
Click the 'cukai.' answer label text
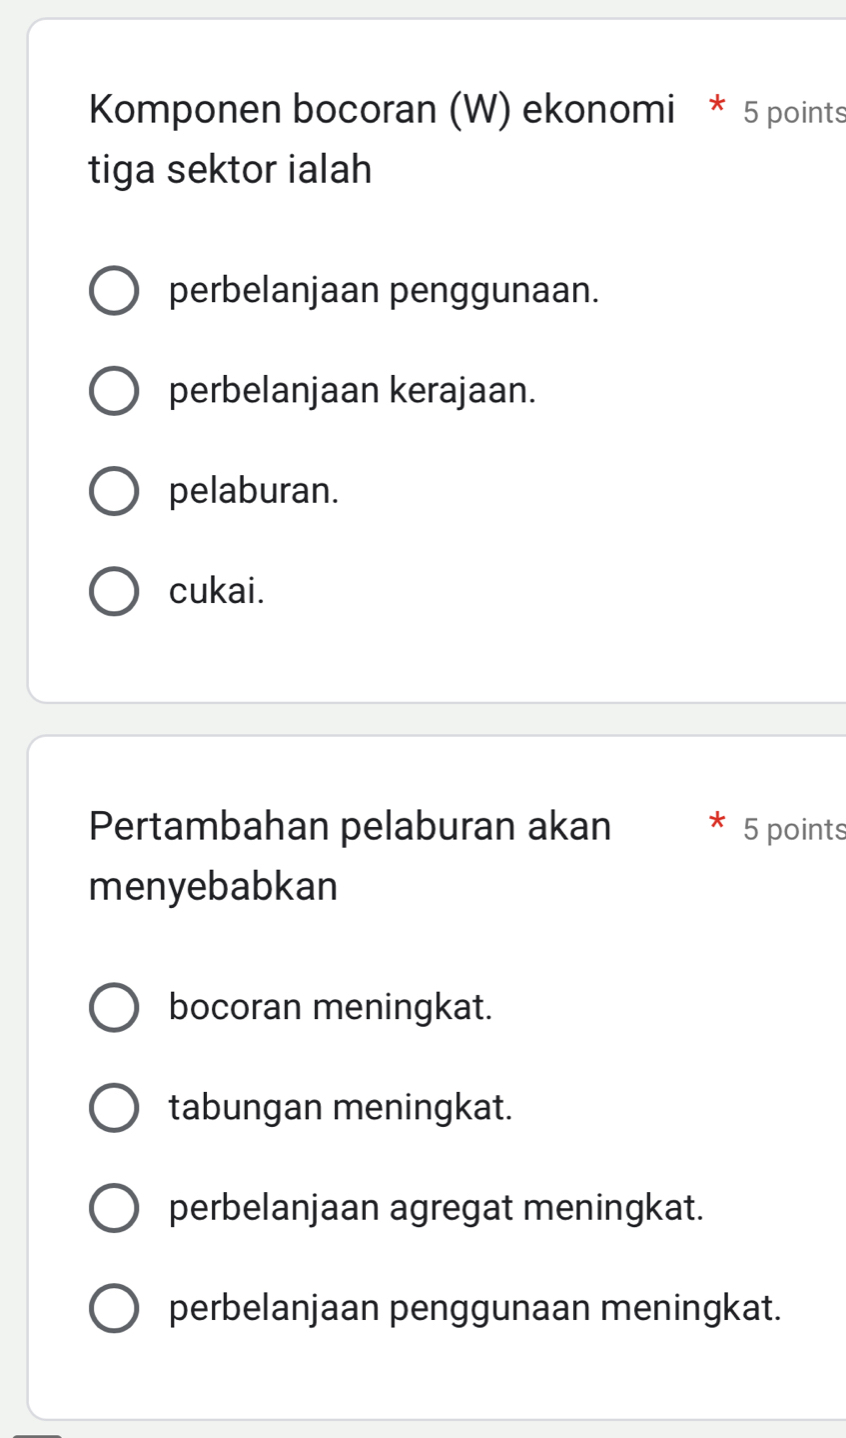coord(217,591)
